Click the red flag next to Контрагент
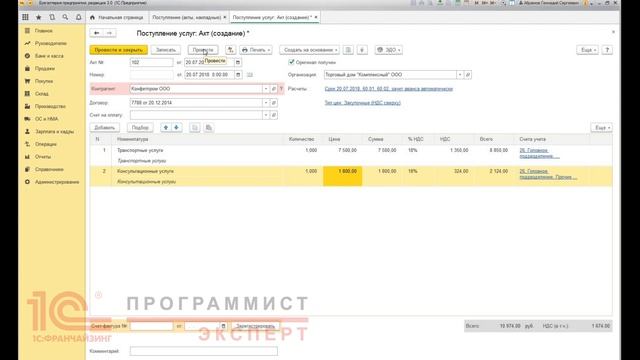This screenshot has width=640, height=360. [281, 89]
